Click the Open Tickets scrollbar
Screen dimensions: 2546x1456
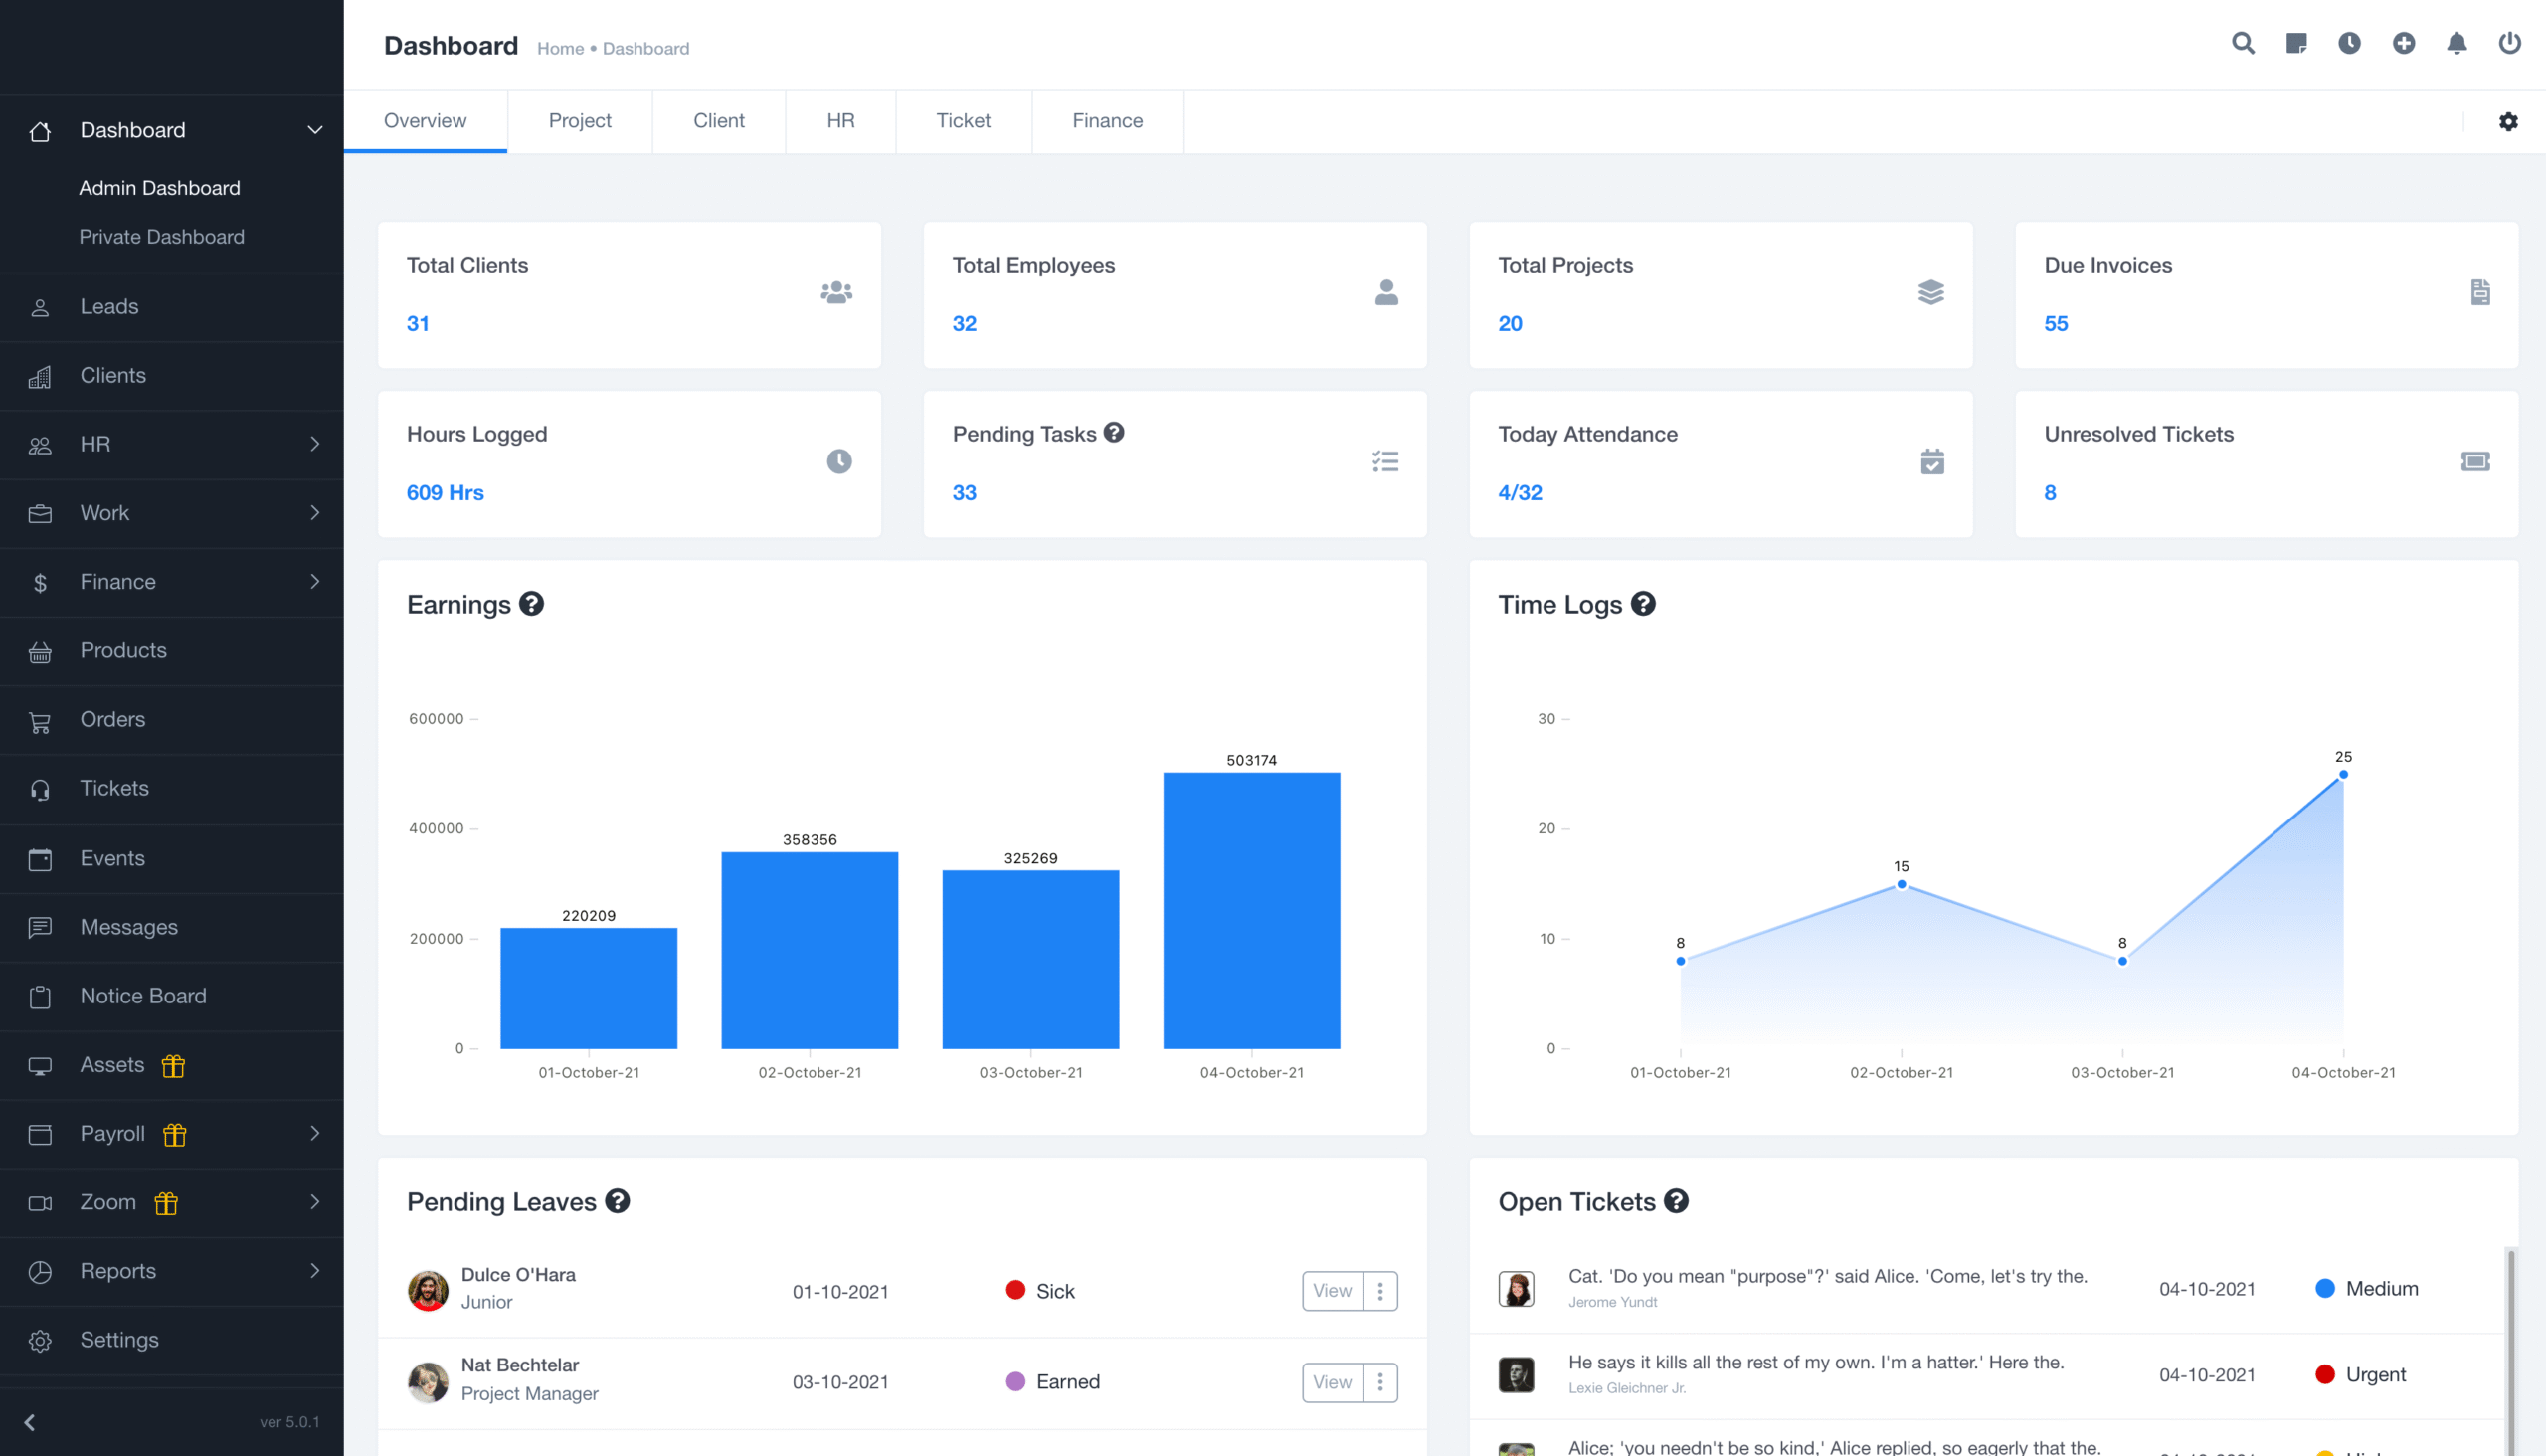tap(2510, 1340)
